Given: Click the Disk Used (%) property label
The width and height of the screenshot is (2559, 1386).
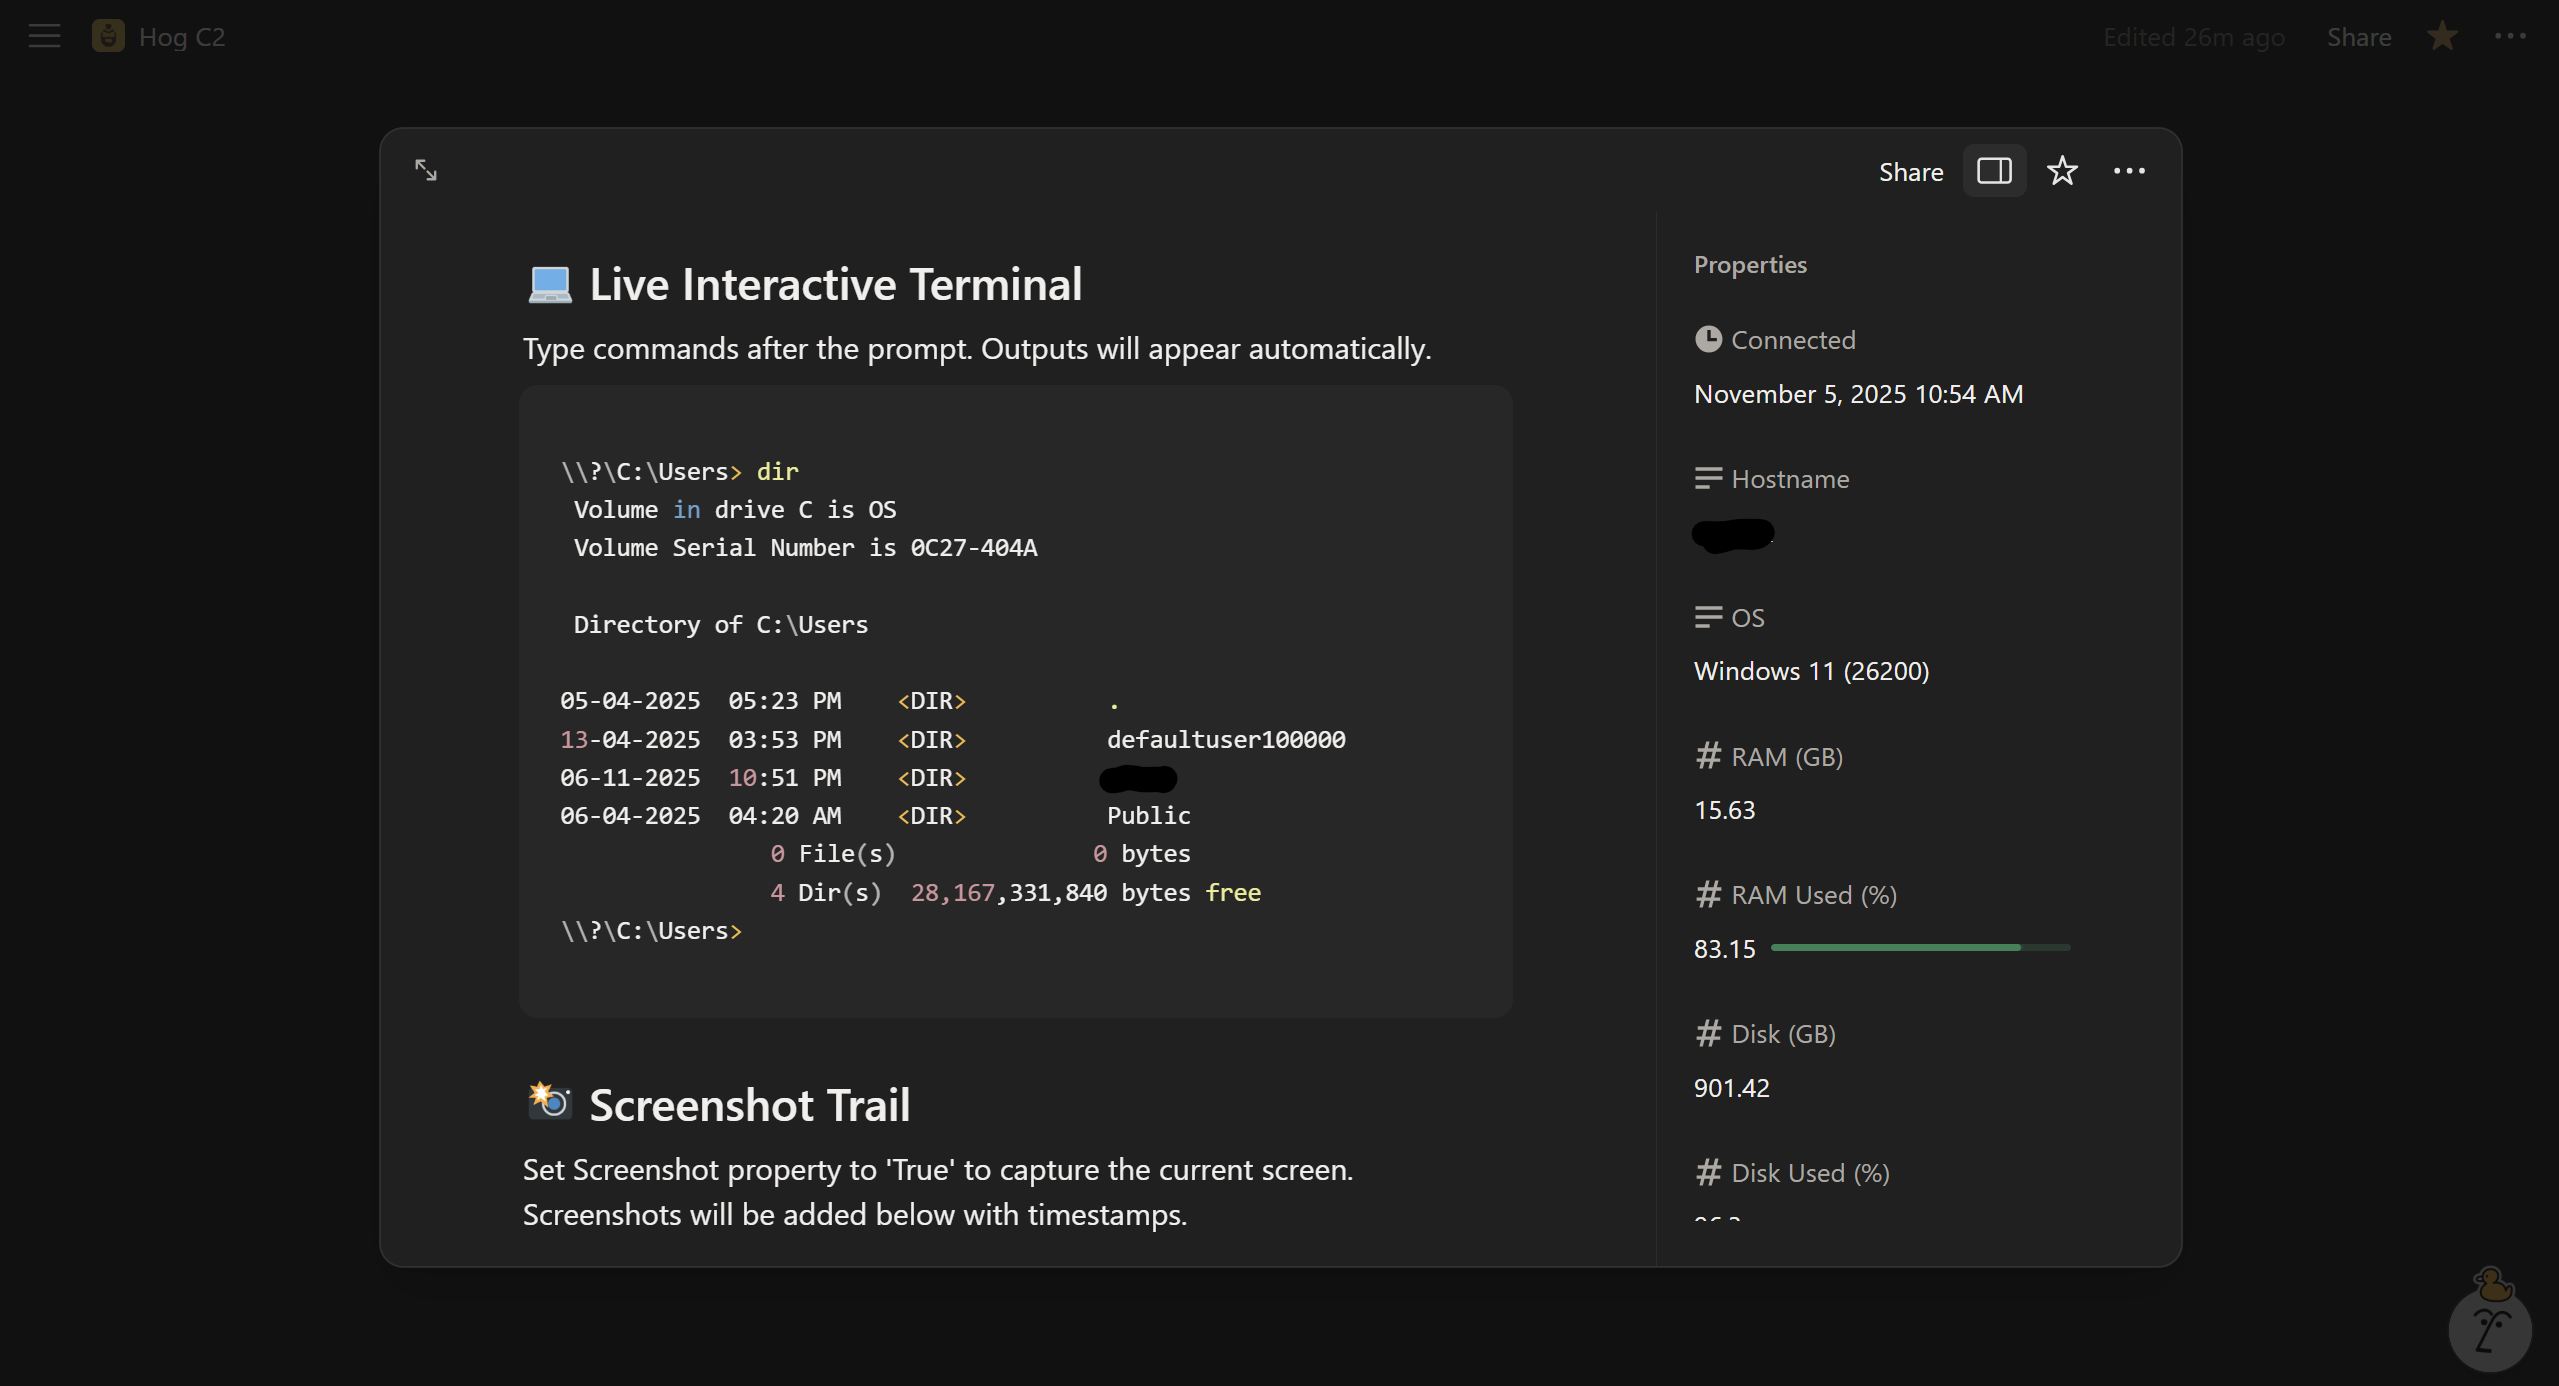Looking at the screenshot, I should (x=1810, y=1173).
